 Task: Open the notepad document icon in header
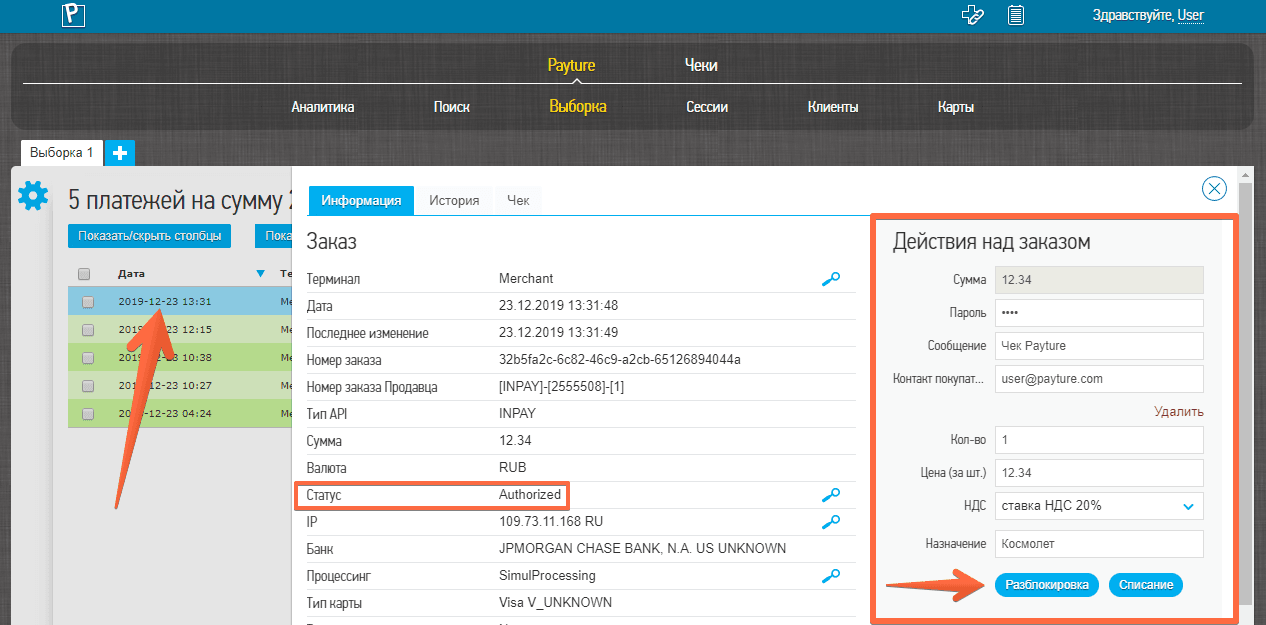pyautogui.click(x=1016, y=15)
